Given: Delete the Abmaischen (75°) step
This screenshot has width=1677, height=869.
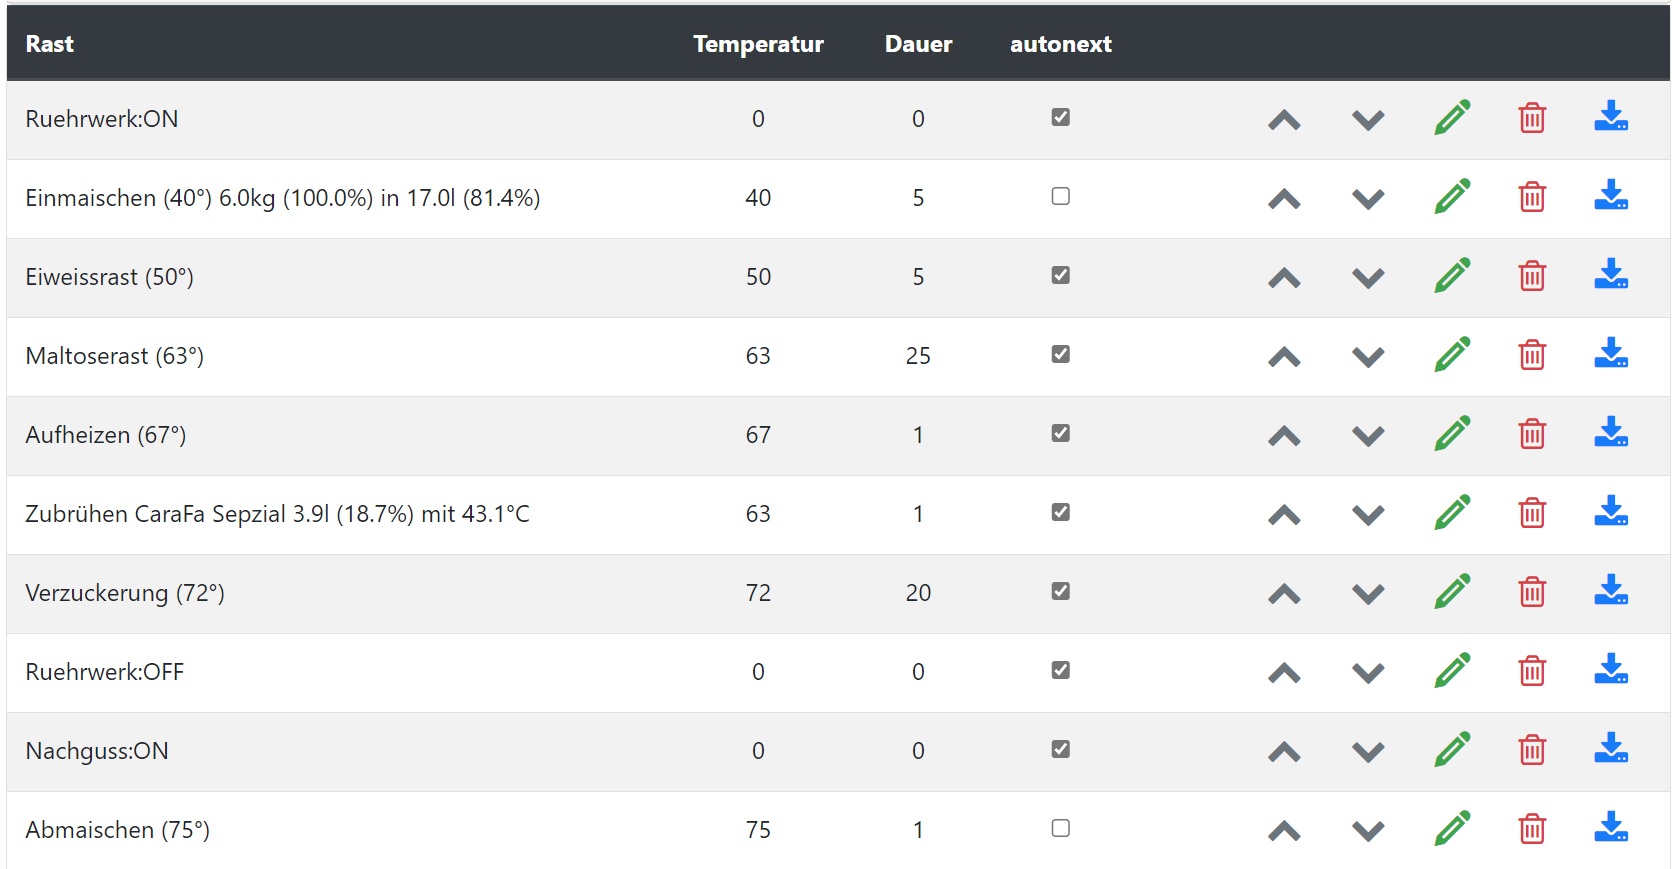Looking at the screenshot, I should coord(1532,829).
